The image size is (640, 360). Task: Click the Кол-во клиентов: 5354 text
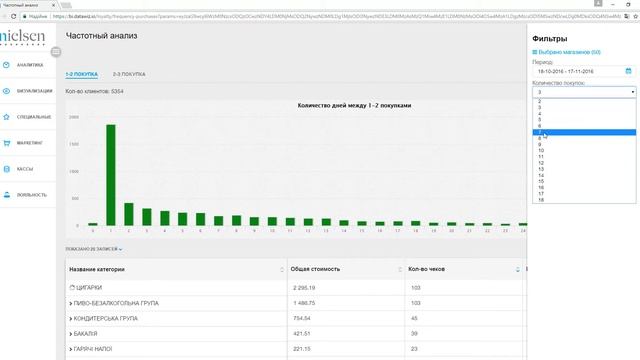(x=94, y=91)
